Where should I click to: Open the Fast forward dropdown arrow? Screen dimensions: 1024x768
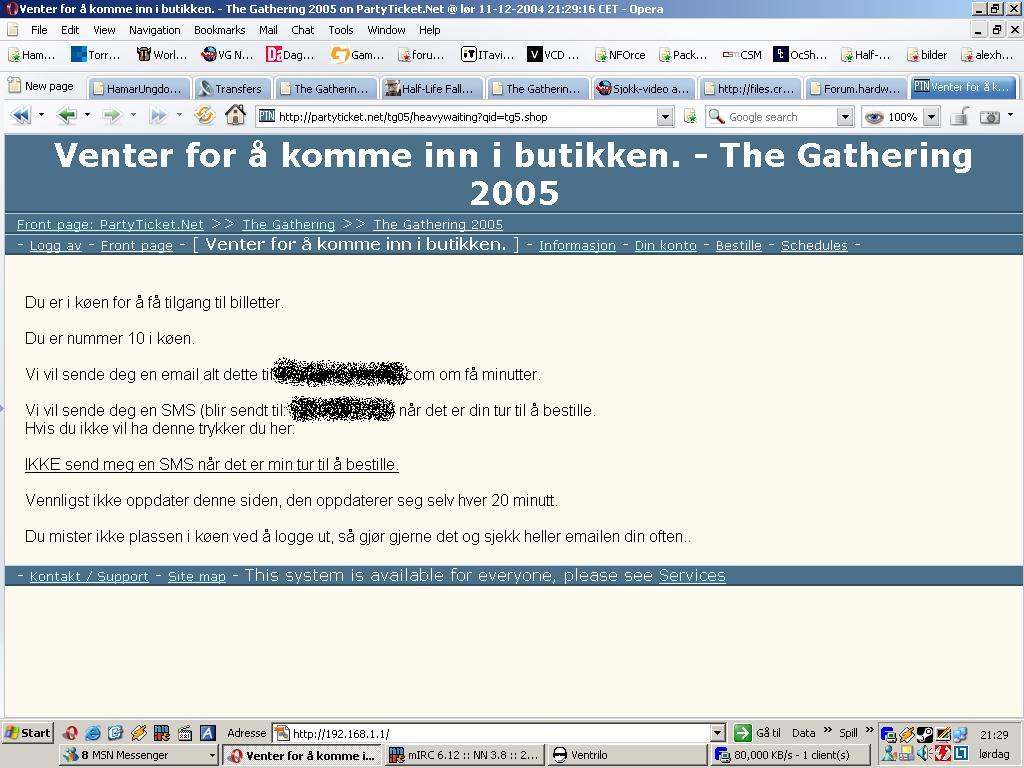pos(179,115)
